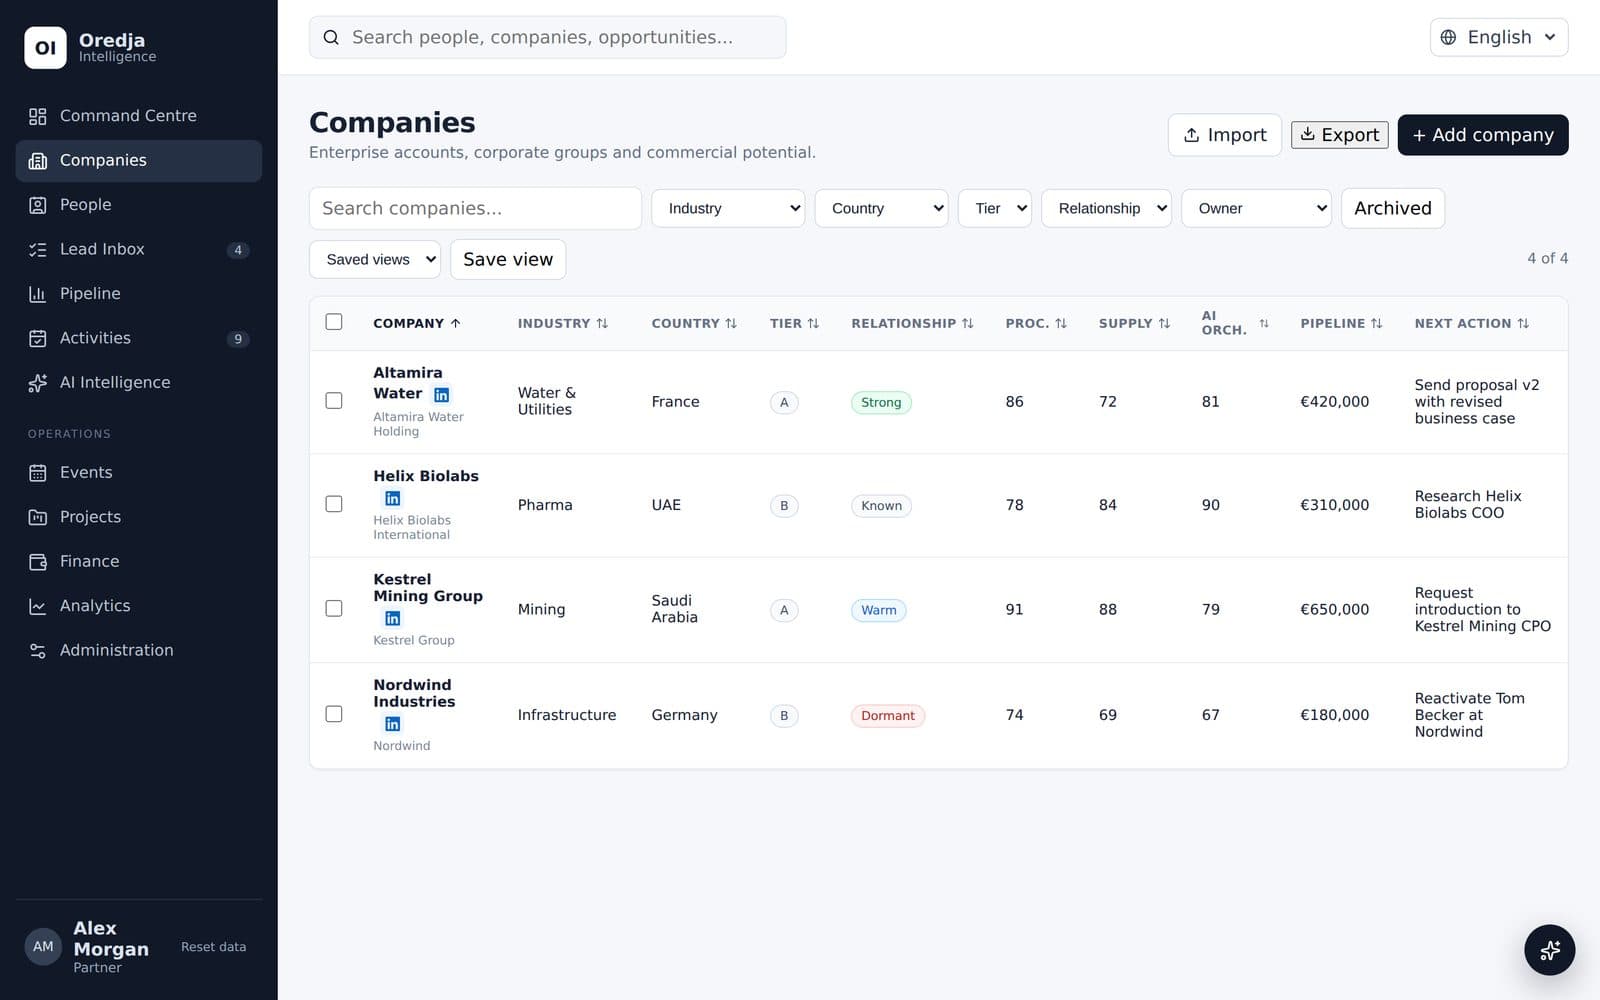Image resolution: width=1600 pixels, height=1000 pixels.
Task: Open LinkedIn icon for Helix Biolabs
Action: (393, 498)
